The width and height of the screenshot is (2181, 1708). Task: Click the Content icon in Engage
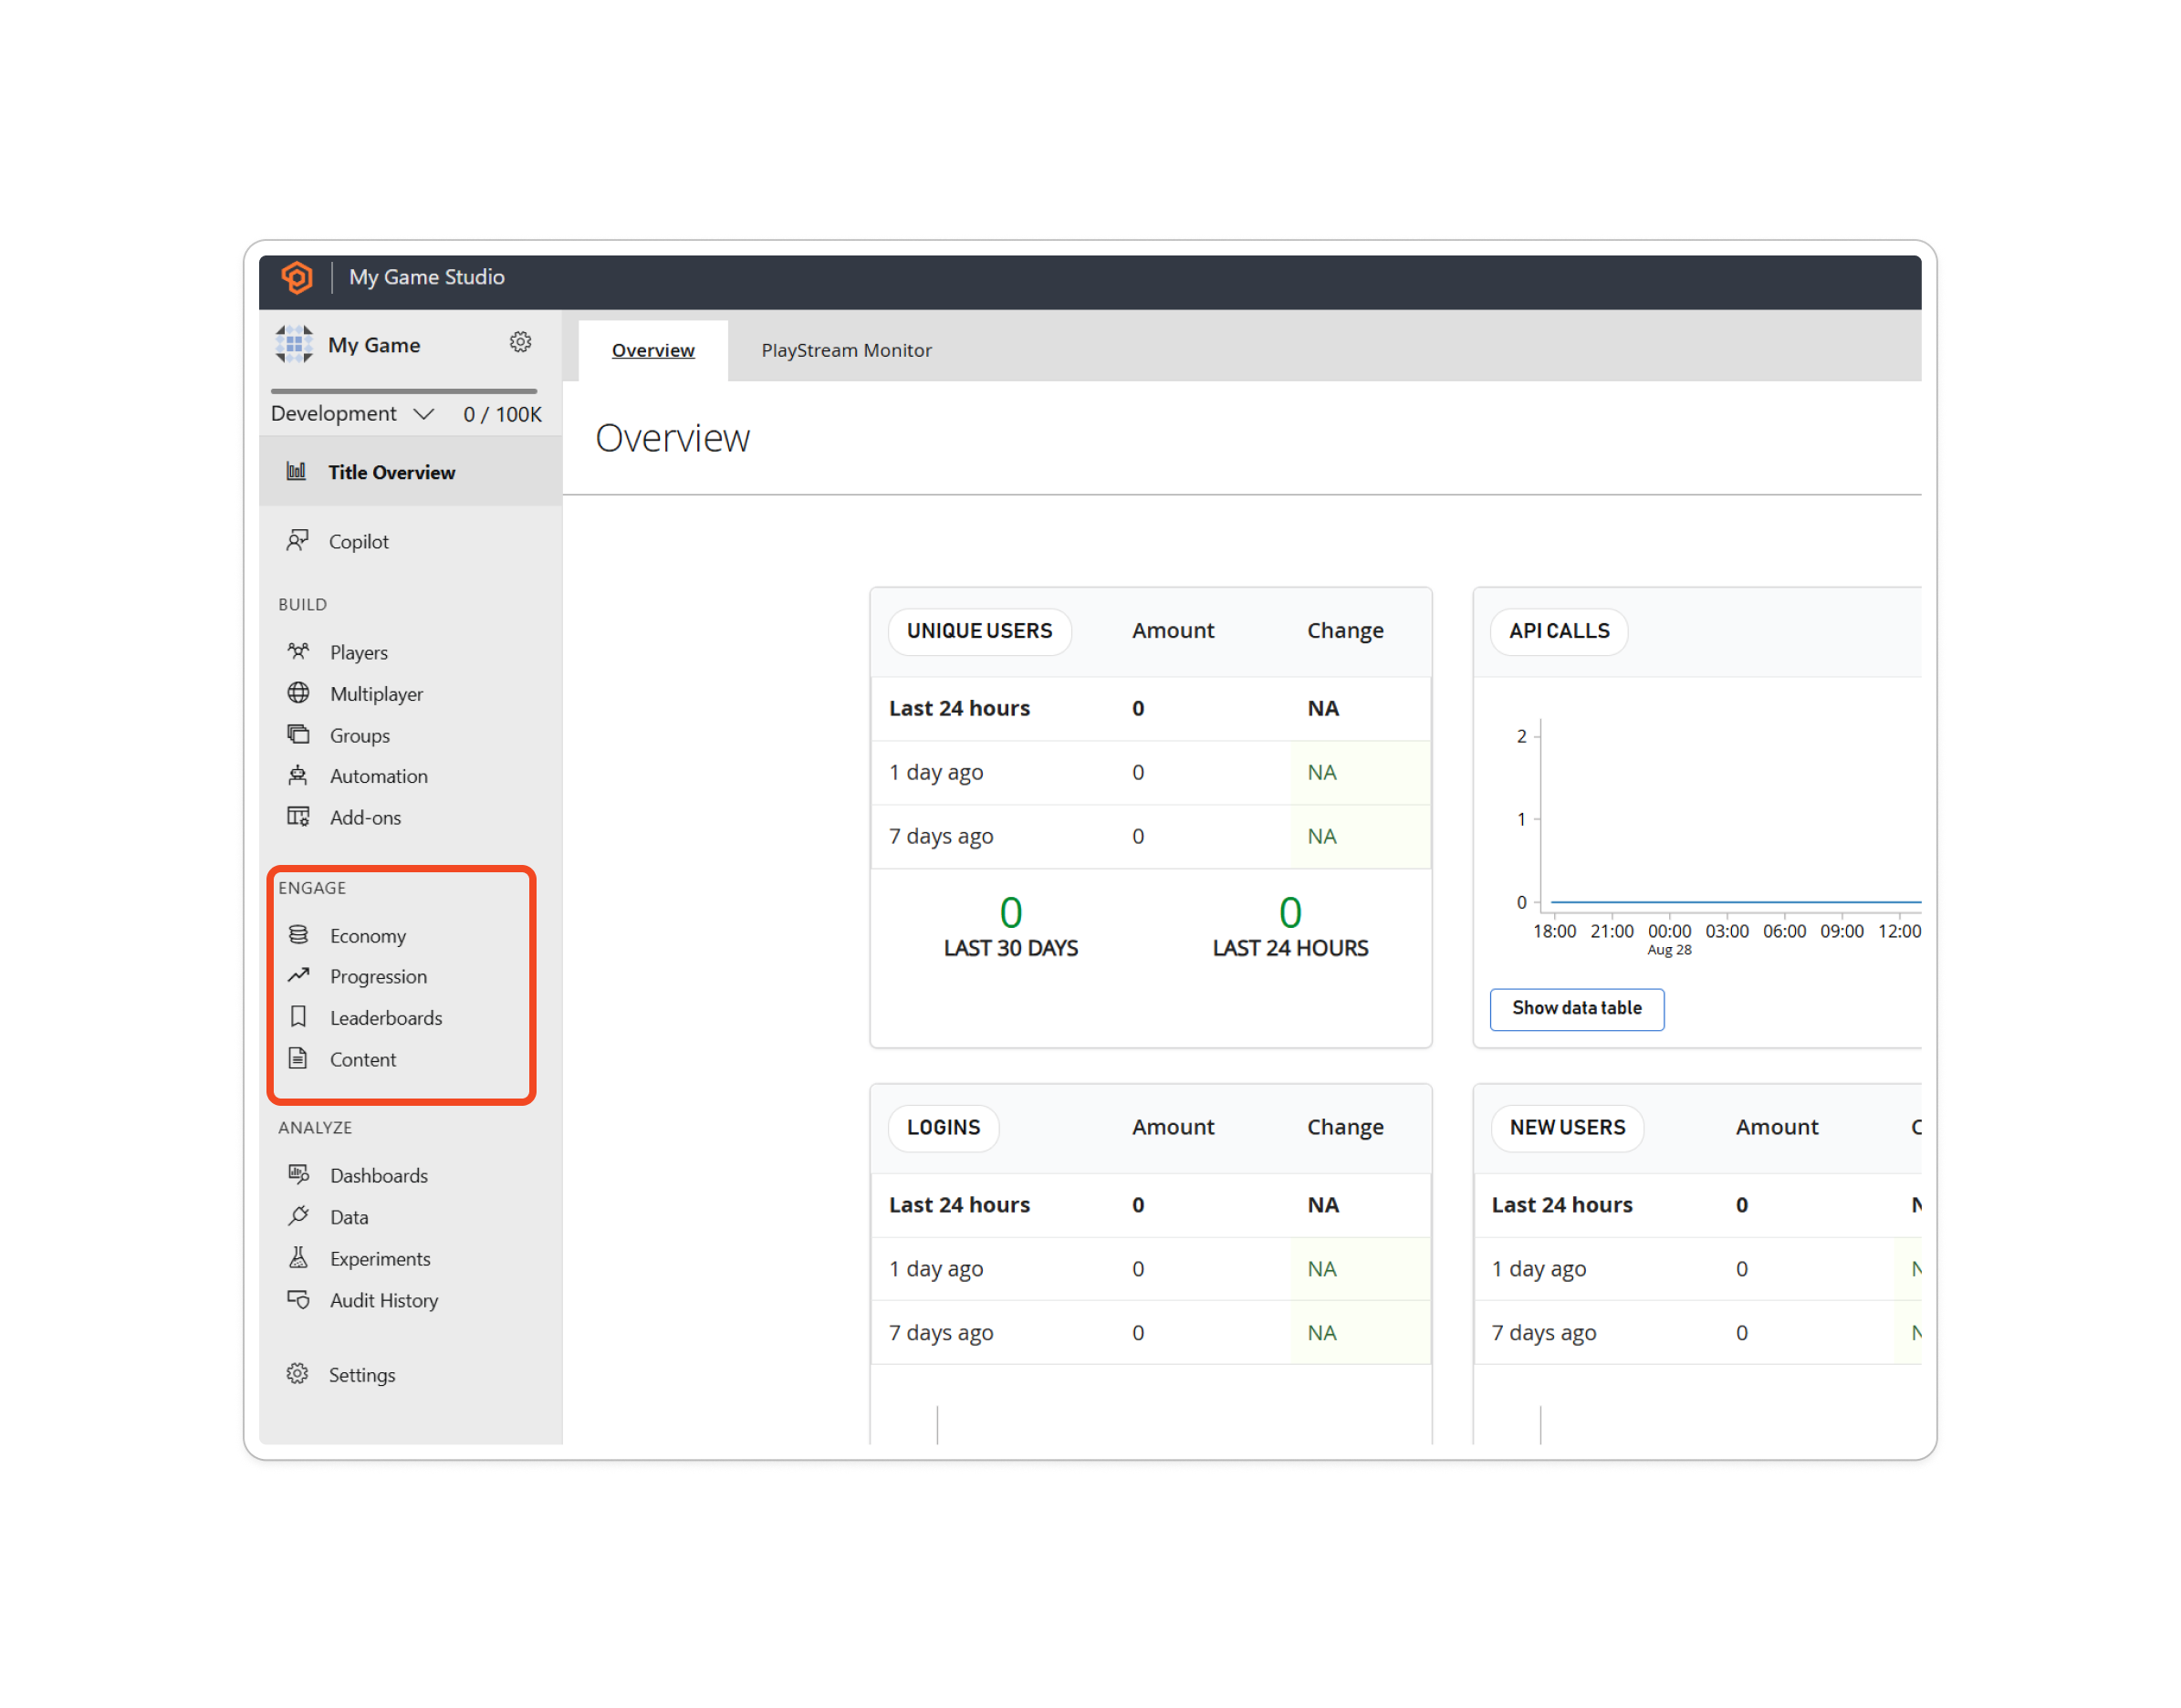(297, 1058)
